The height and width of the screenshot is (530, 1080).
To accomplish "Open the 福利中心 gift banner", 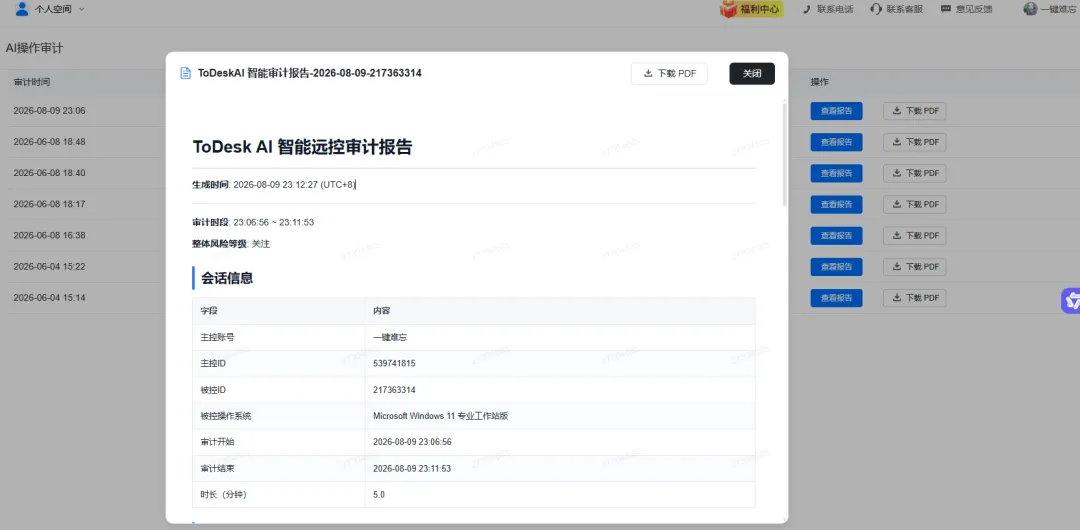I will 751,9.
